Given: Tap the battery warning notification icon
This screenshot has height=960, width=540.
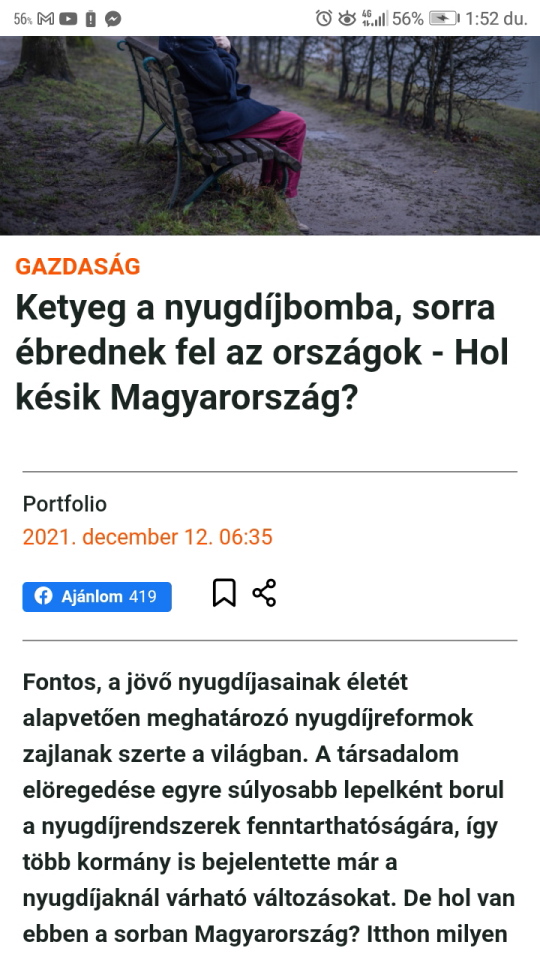Looking at the screenshot, I should [91, 19].
